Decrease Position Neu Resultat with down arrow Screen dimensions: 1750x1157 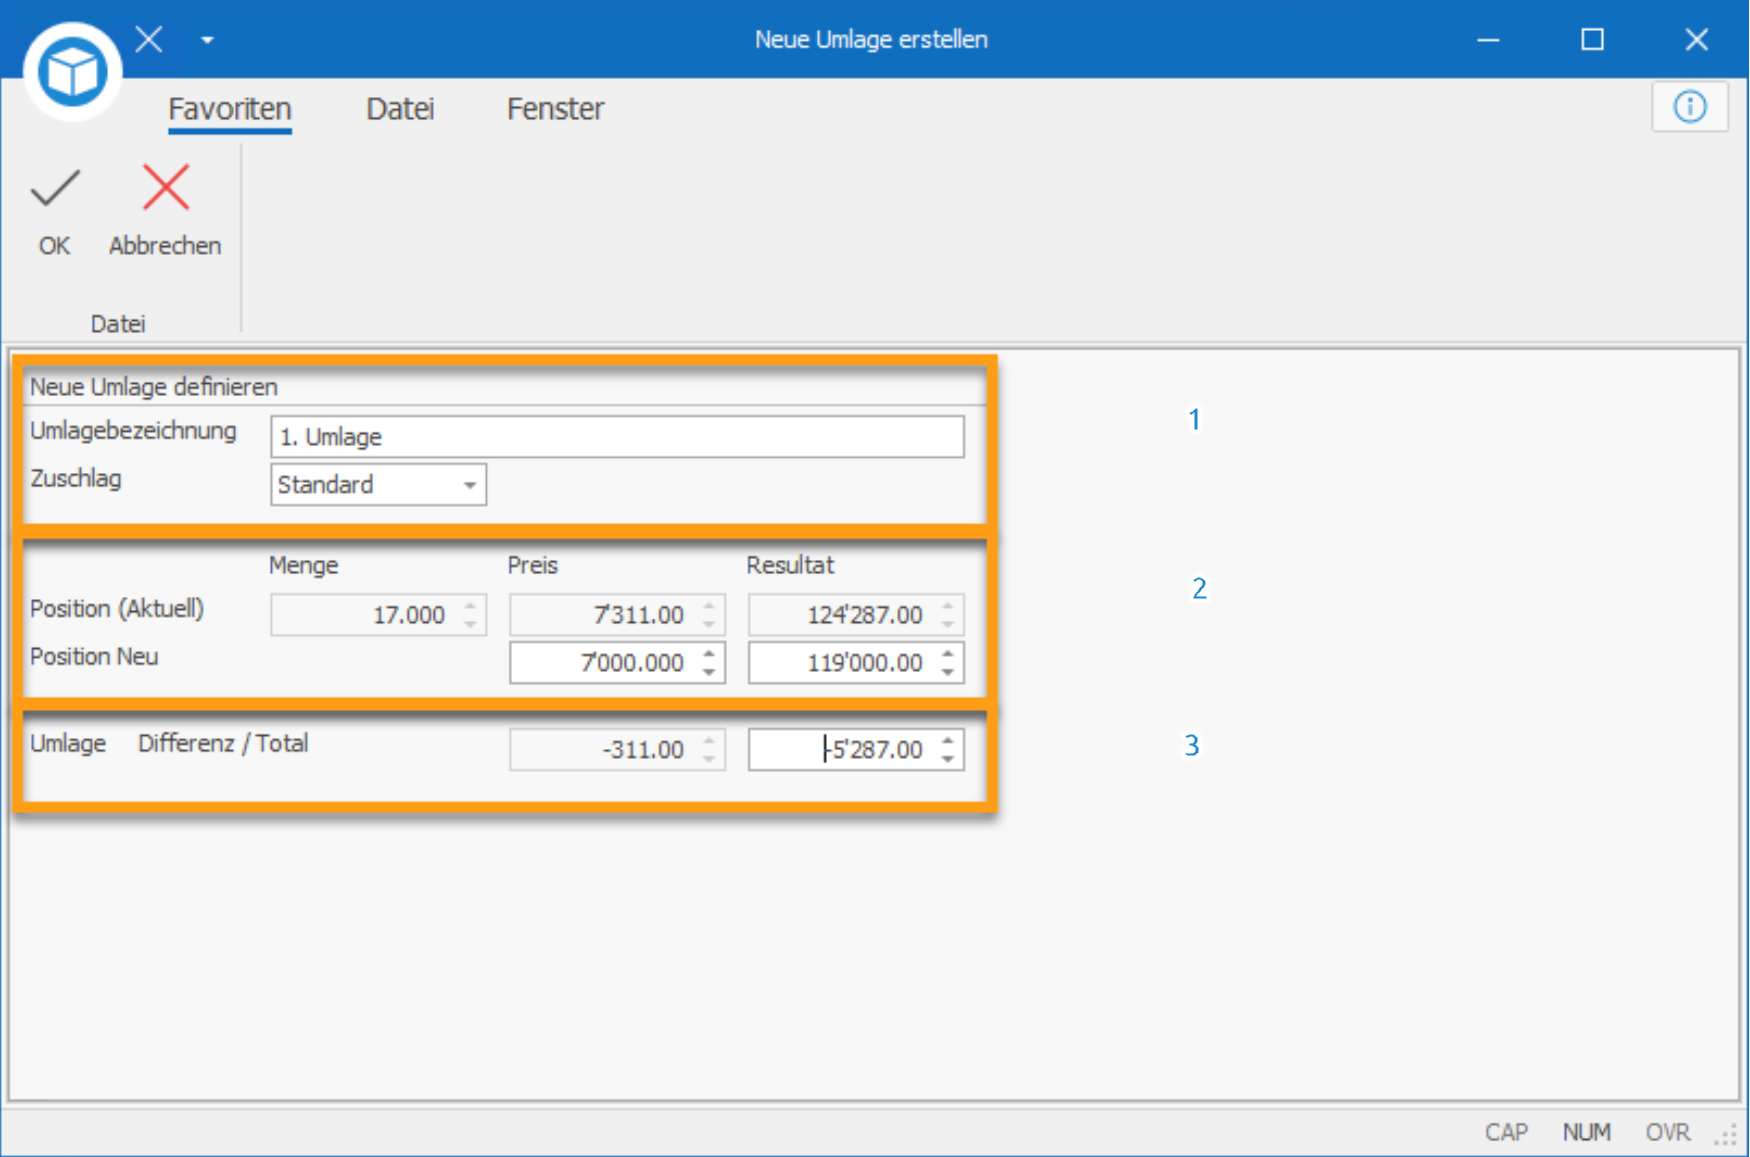pos(948,673)
